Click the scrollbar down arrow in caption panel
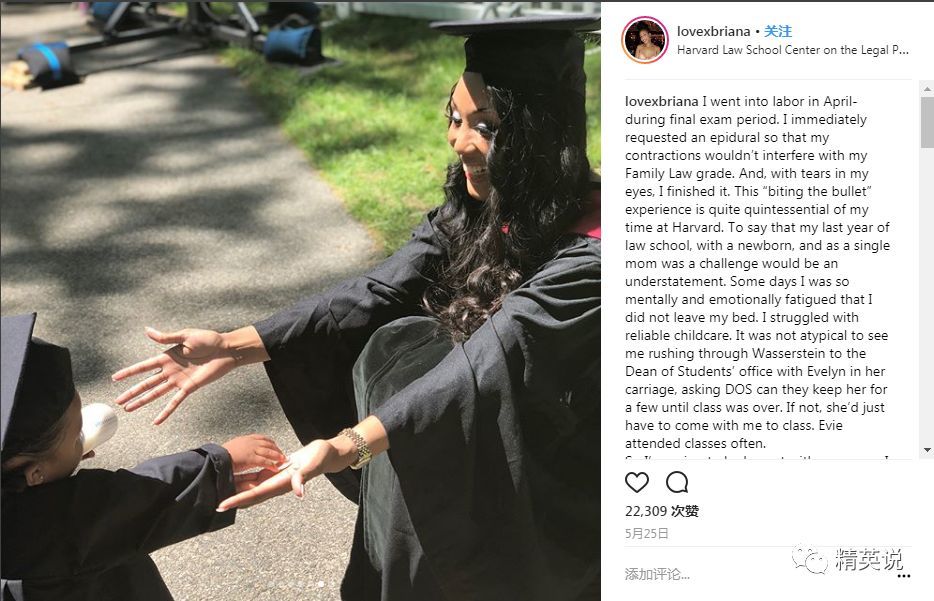 tap(927, 450)
